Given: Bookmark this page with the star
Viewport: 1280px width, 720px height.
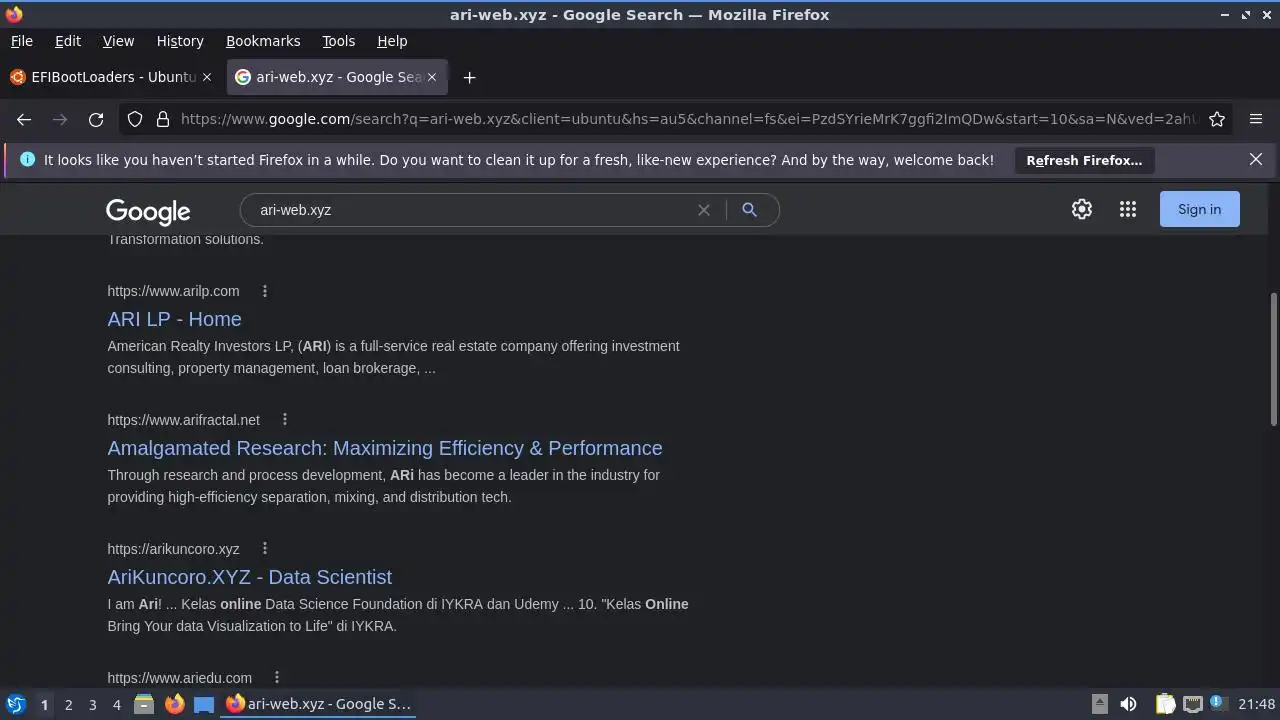Looking at the screenshot, I should click(x=1217, y=119).
